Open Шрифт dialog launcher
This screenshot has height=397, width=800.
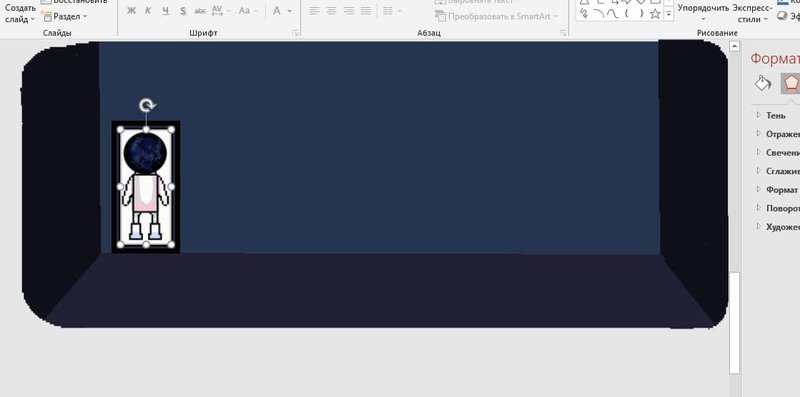pyautogui.click(x=295, y=33)
